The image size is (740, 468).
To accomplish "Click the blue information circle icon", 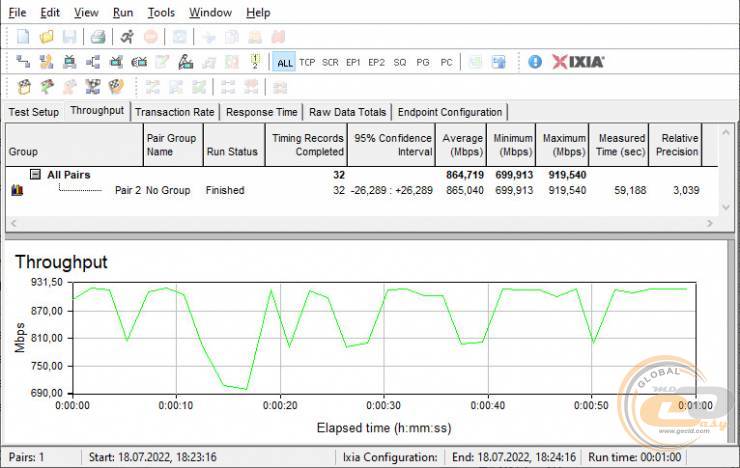I will point(535,62).
